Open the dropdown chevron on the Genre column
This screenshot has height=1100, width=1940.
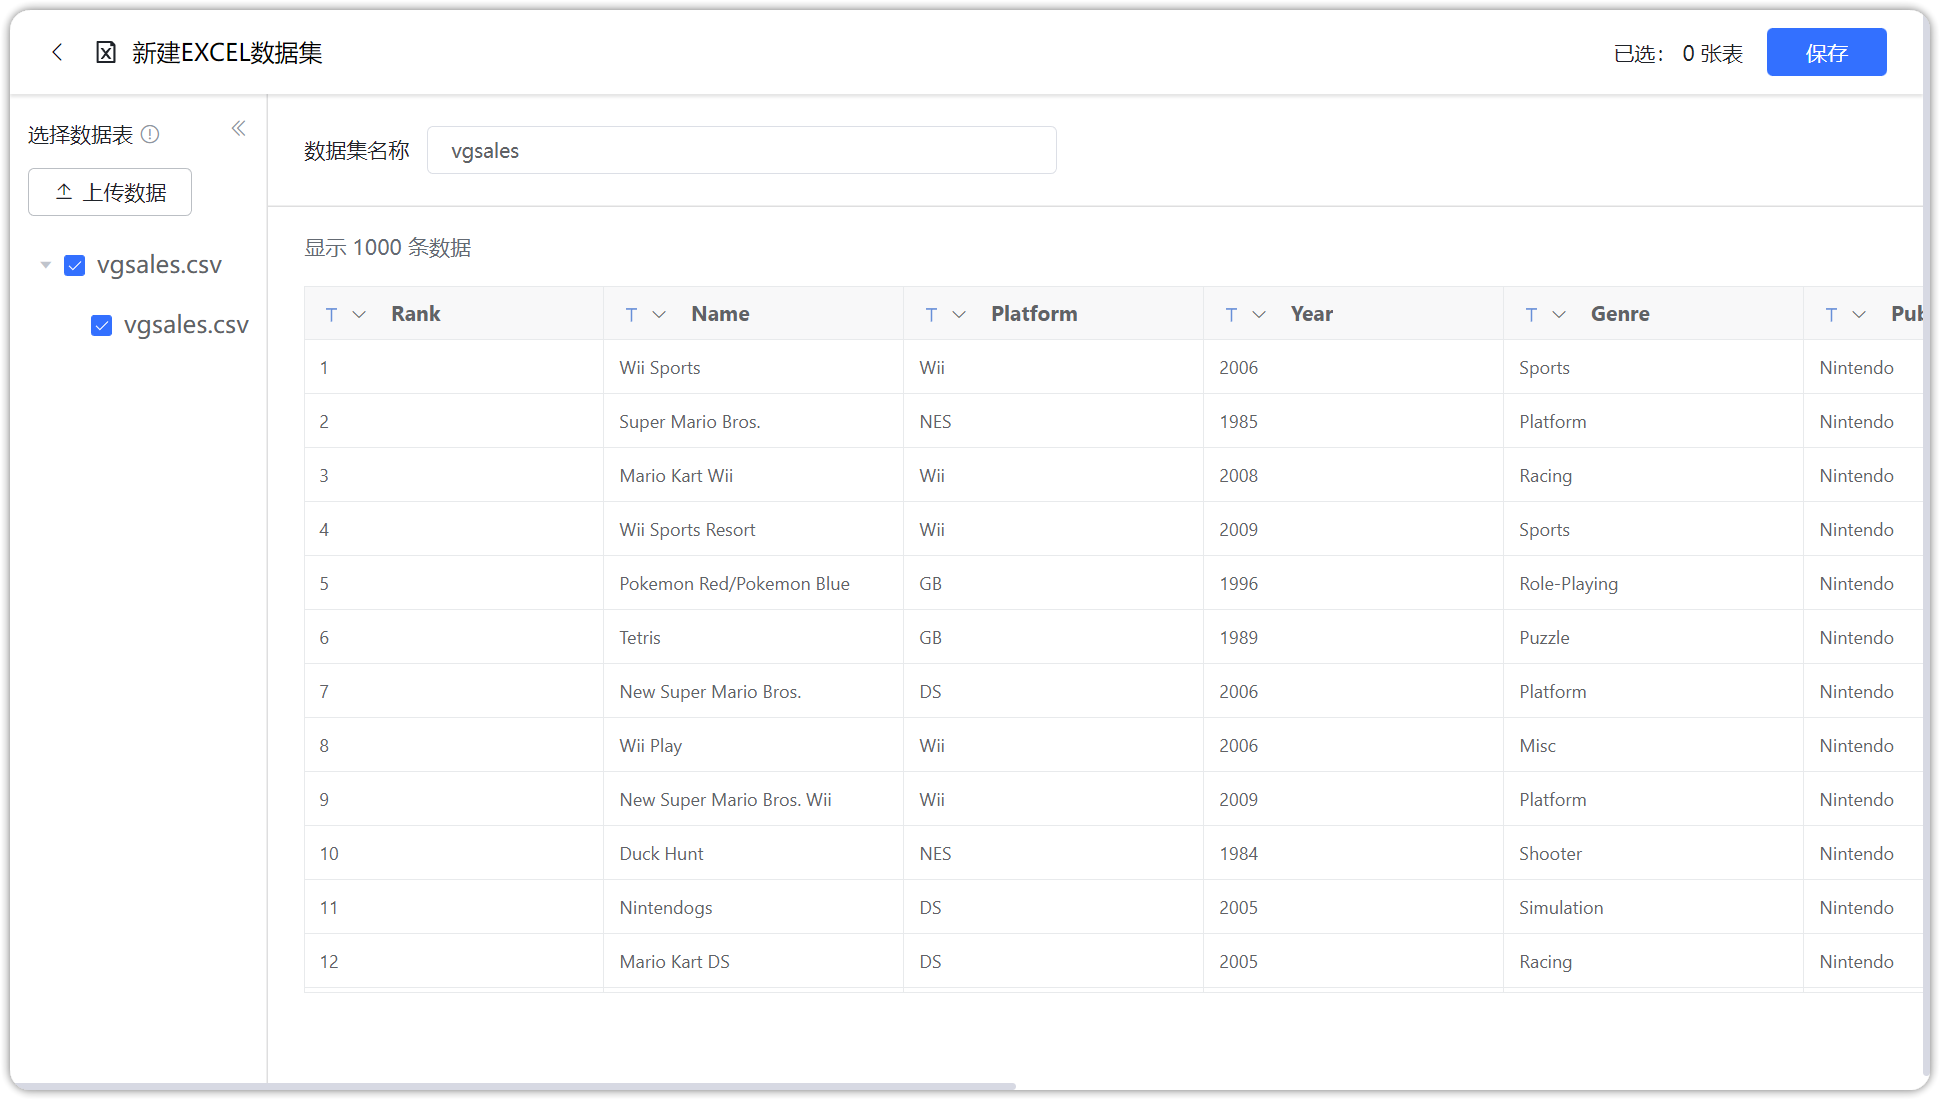click(1561, 314)
